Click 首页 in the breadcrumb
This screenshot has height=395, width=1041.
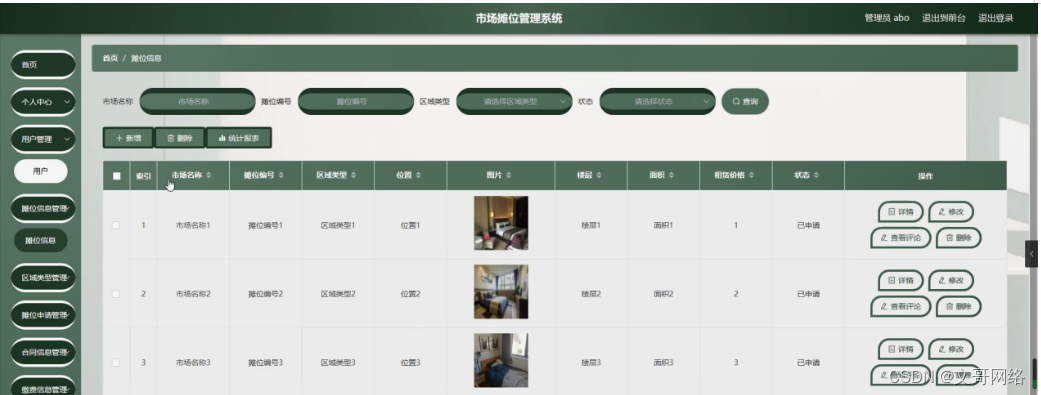[x=110, y=58]
